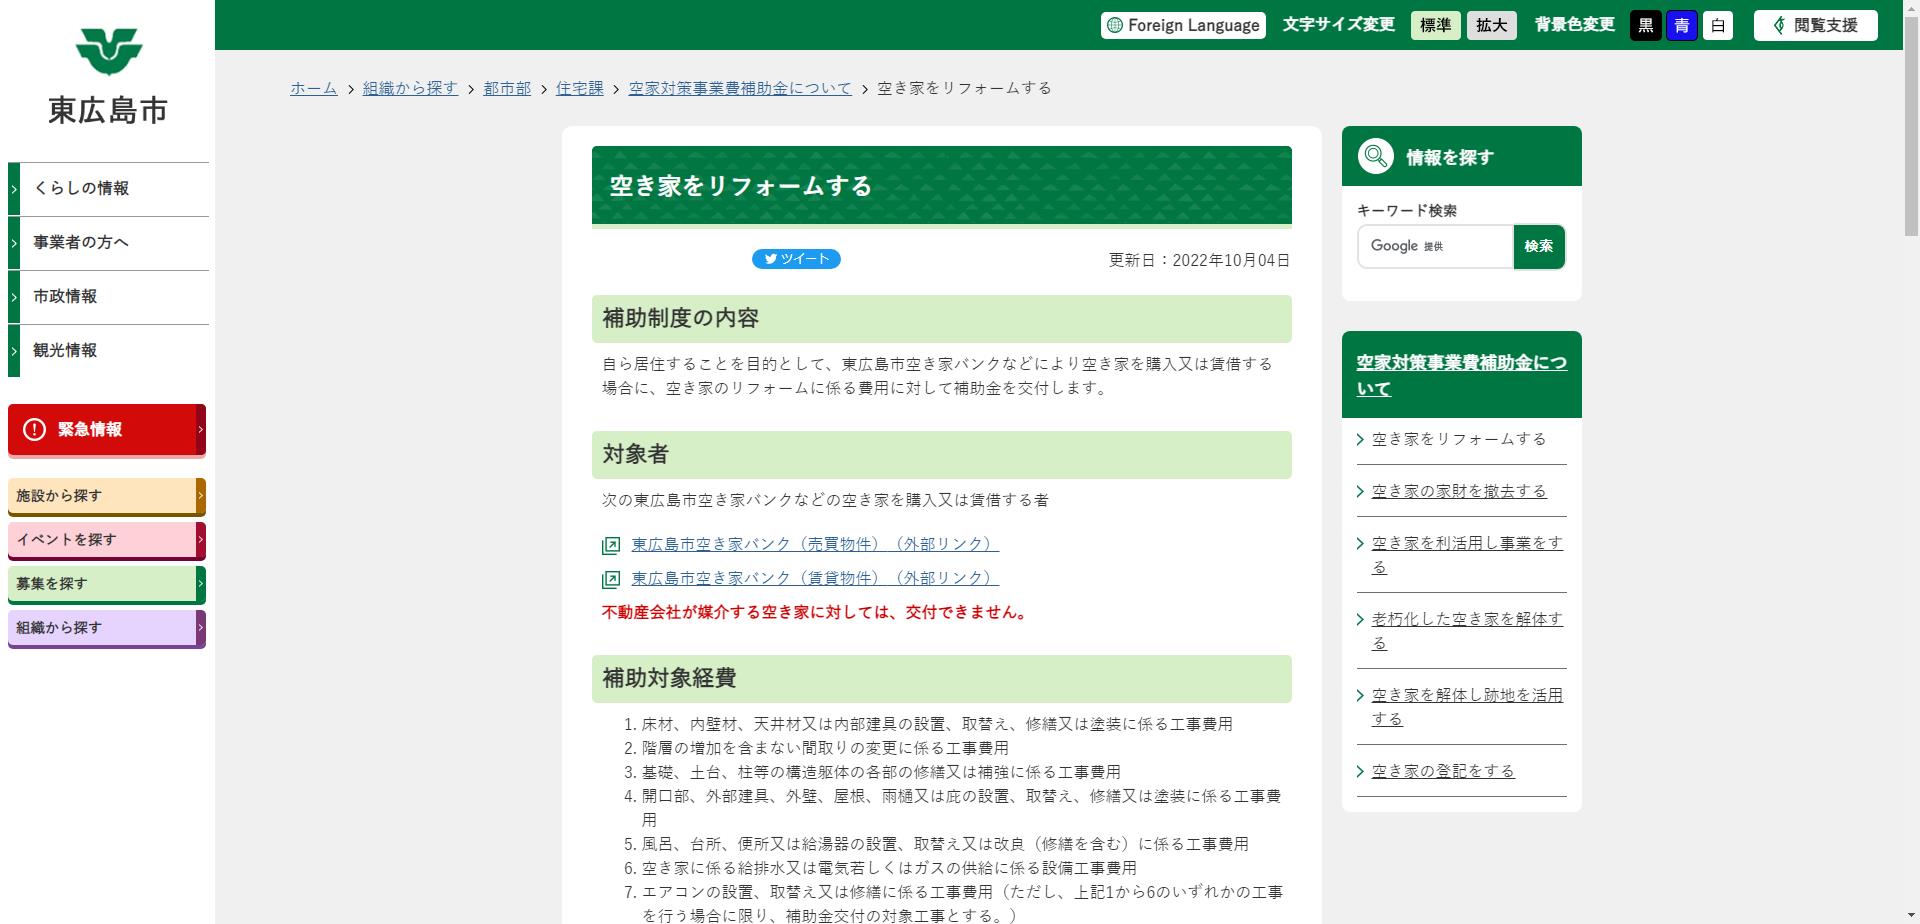
Task: Open 観光情報 menu
Action: pos(108,351)
